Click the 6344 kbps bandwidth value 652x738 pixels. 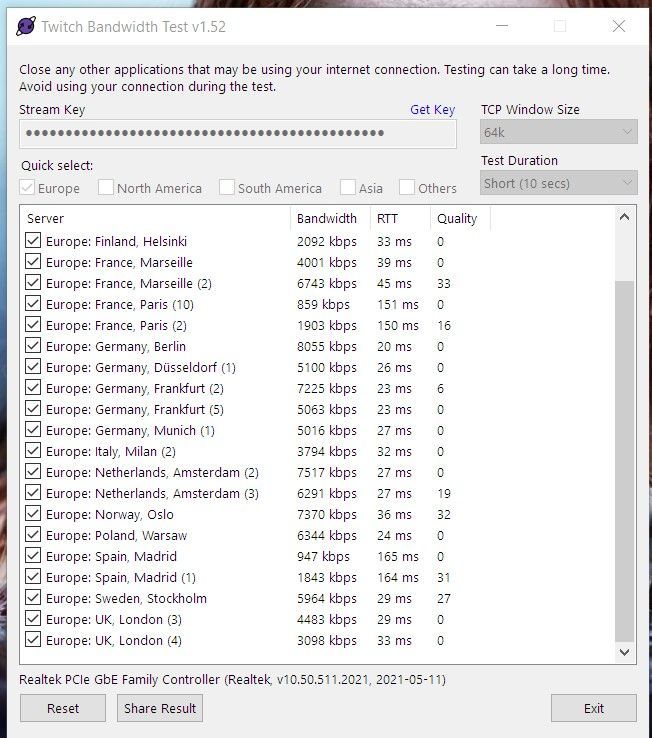coord(327,536)
